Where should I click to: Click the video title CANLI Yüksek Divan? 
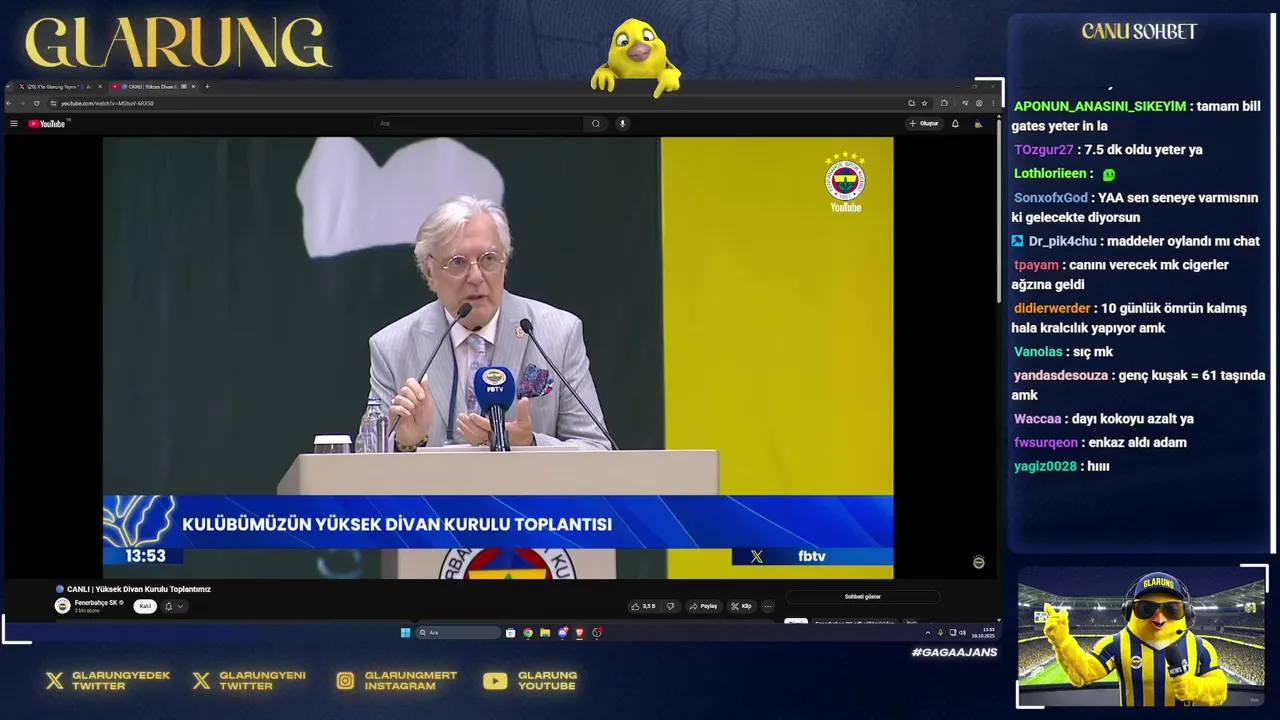138,589
